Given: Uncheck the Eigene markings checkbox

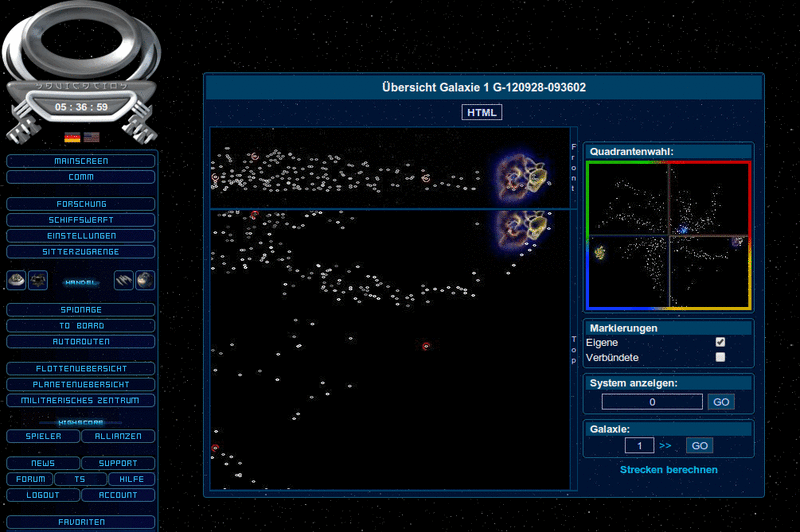Looking at the screenshot, I should [x=720, y=342].
